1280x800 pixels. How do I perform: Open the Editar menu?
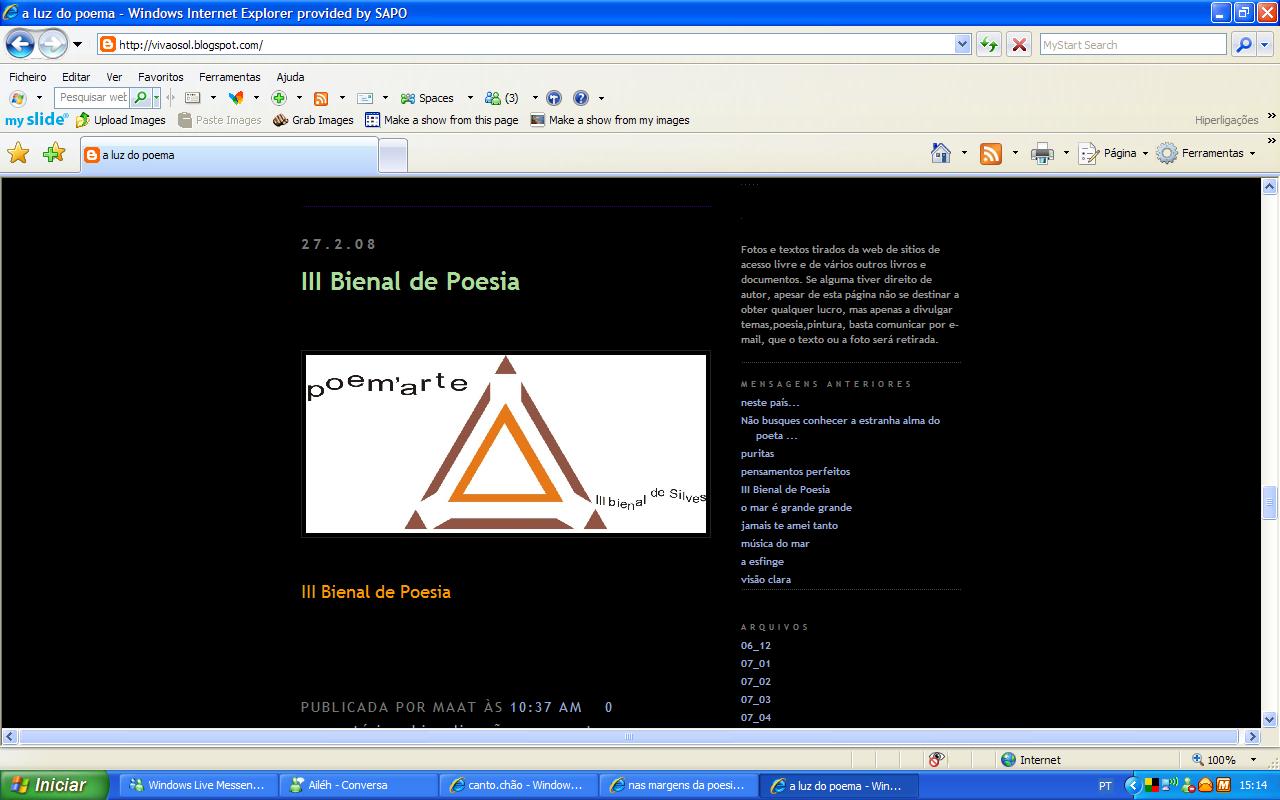(76, 77)
